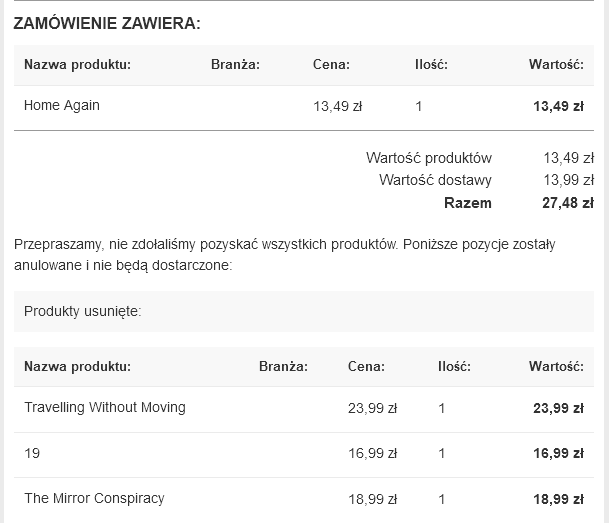This screenshot has width=609, height=523.
Task: Click the Wartość dostawy label
Action: tap(435, 180)
